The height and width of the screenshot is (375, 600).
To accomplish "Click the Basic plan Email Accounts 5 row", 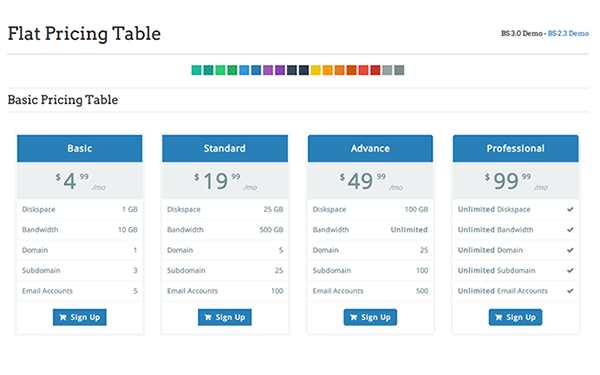I will [x=80, y=291].
